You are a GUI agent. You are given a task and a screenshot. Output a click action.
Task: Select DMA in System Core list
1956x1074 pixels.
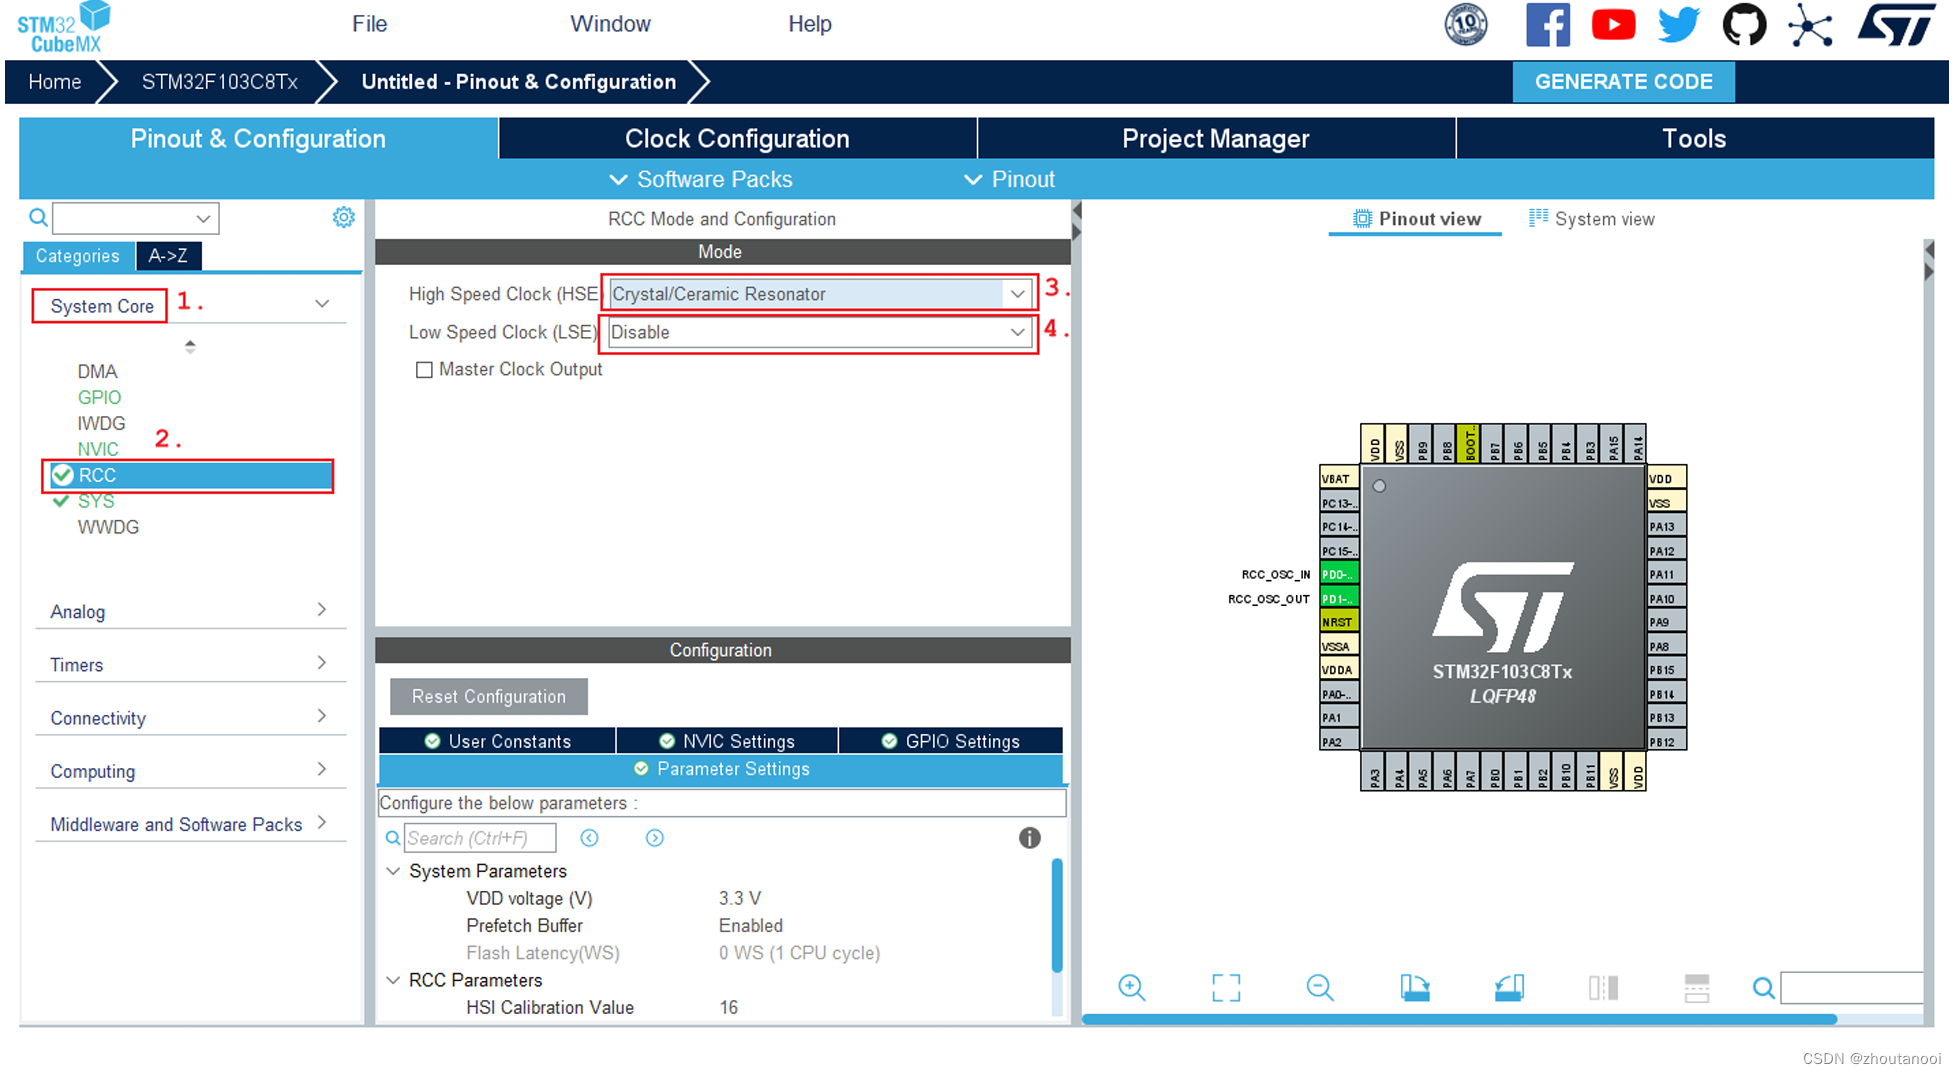click(x=97, y=371)
